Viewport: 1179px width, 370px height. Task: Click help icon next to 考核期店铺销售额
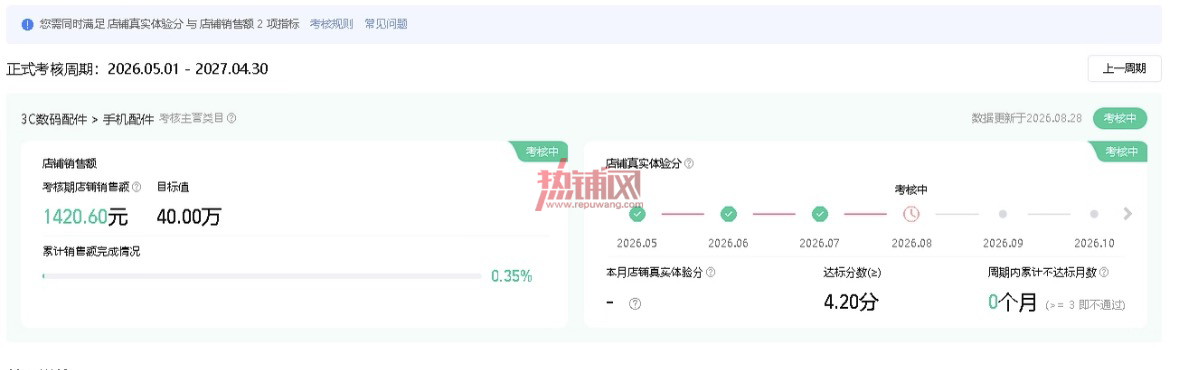[136, 187]
